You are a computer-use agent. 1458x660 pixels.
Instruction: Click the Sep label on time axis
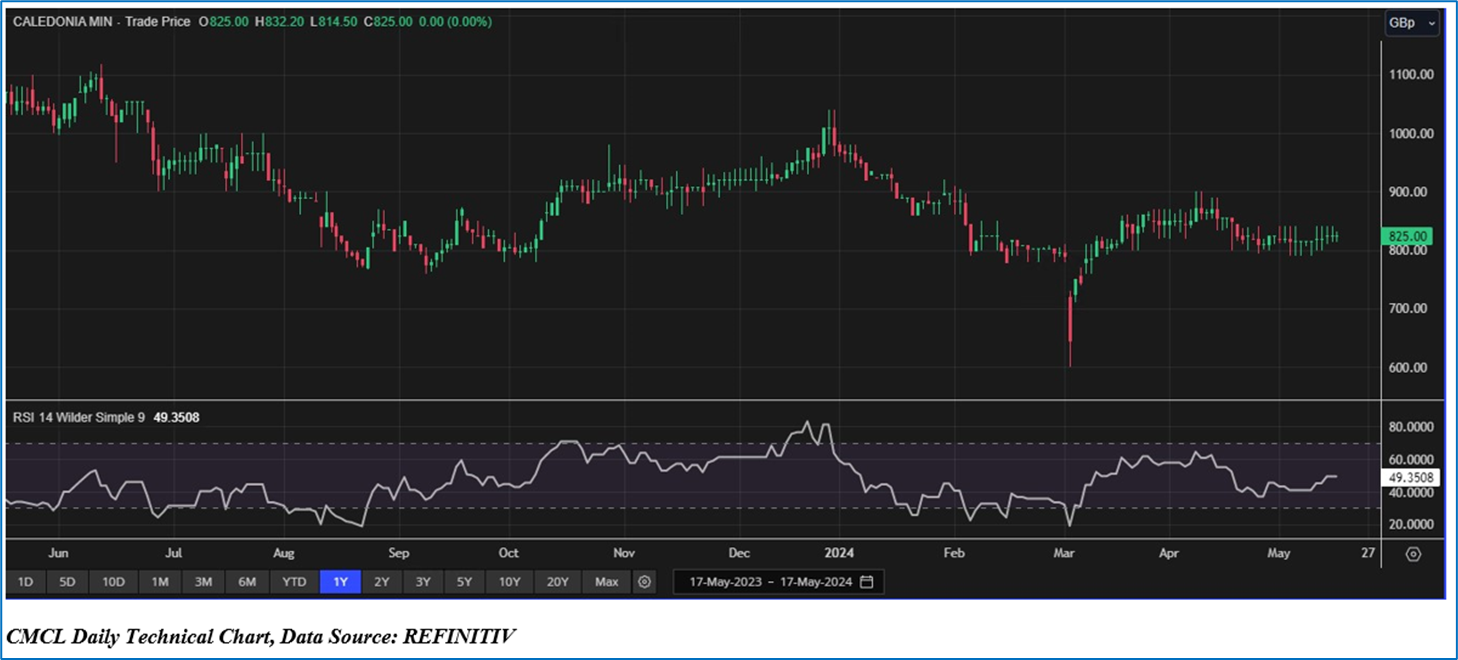click(399, 553)
